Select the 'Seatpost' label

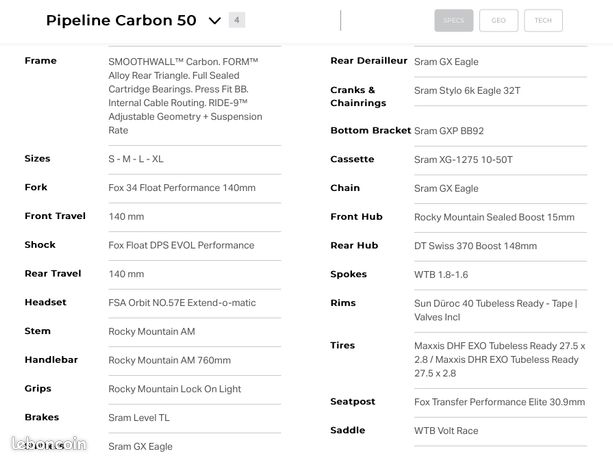[x=353, y=402]
